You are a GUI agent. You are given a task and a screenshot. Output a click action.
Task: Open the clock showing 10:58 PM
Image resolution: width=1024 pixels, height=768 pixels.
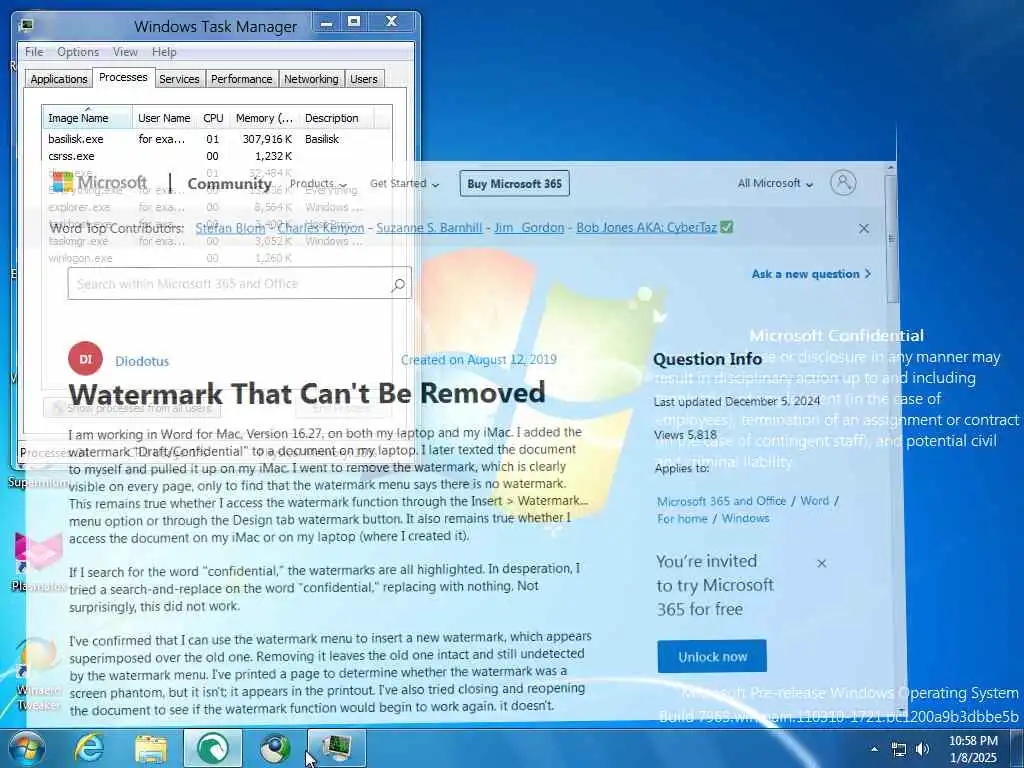click(972, 748)
